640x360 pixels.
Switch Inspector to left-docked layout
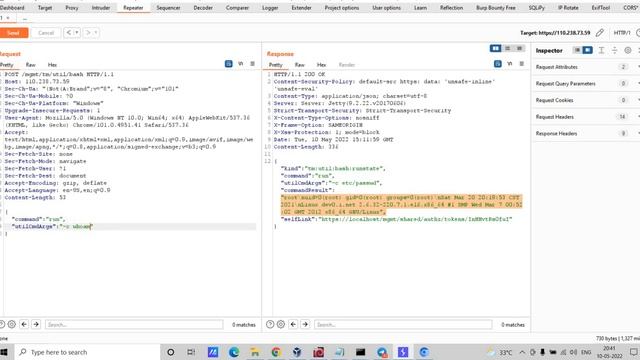pyautogui.click(x=577, y=50)
